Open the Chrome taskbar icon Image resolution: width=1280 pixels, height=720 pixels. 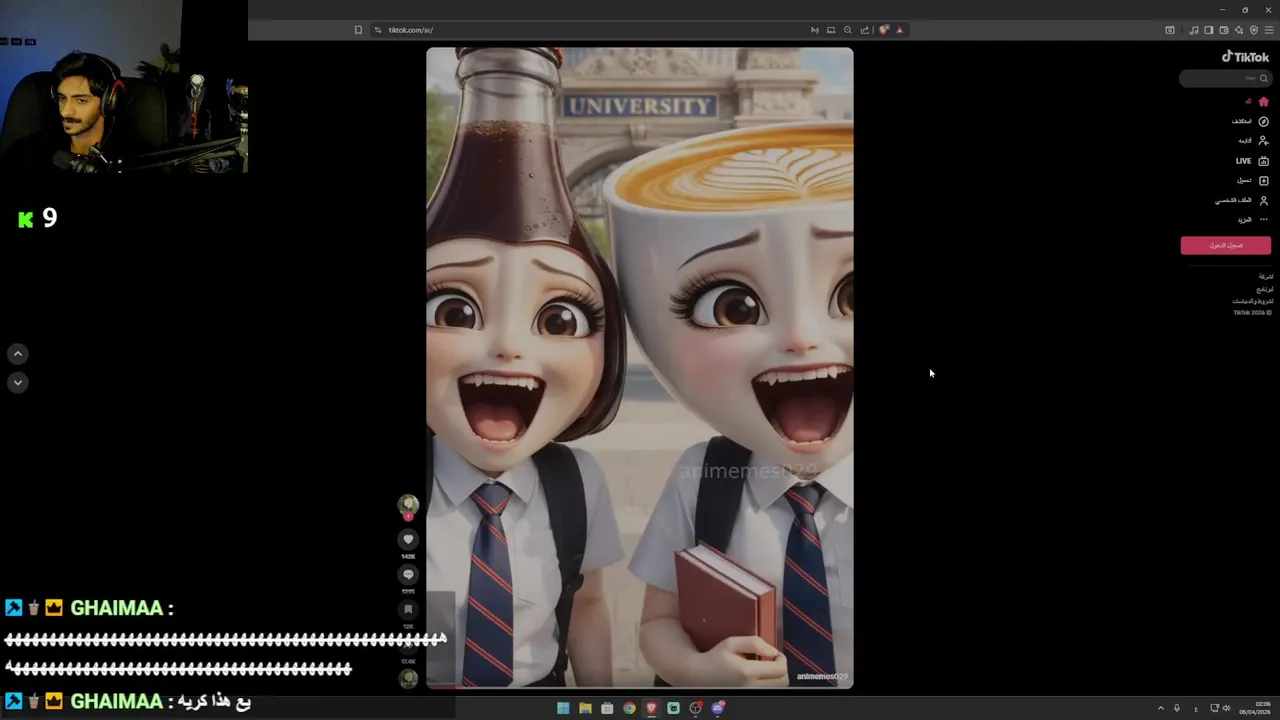[x=629, y=708]
